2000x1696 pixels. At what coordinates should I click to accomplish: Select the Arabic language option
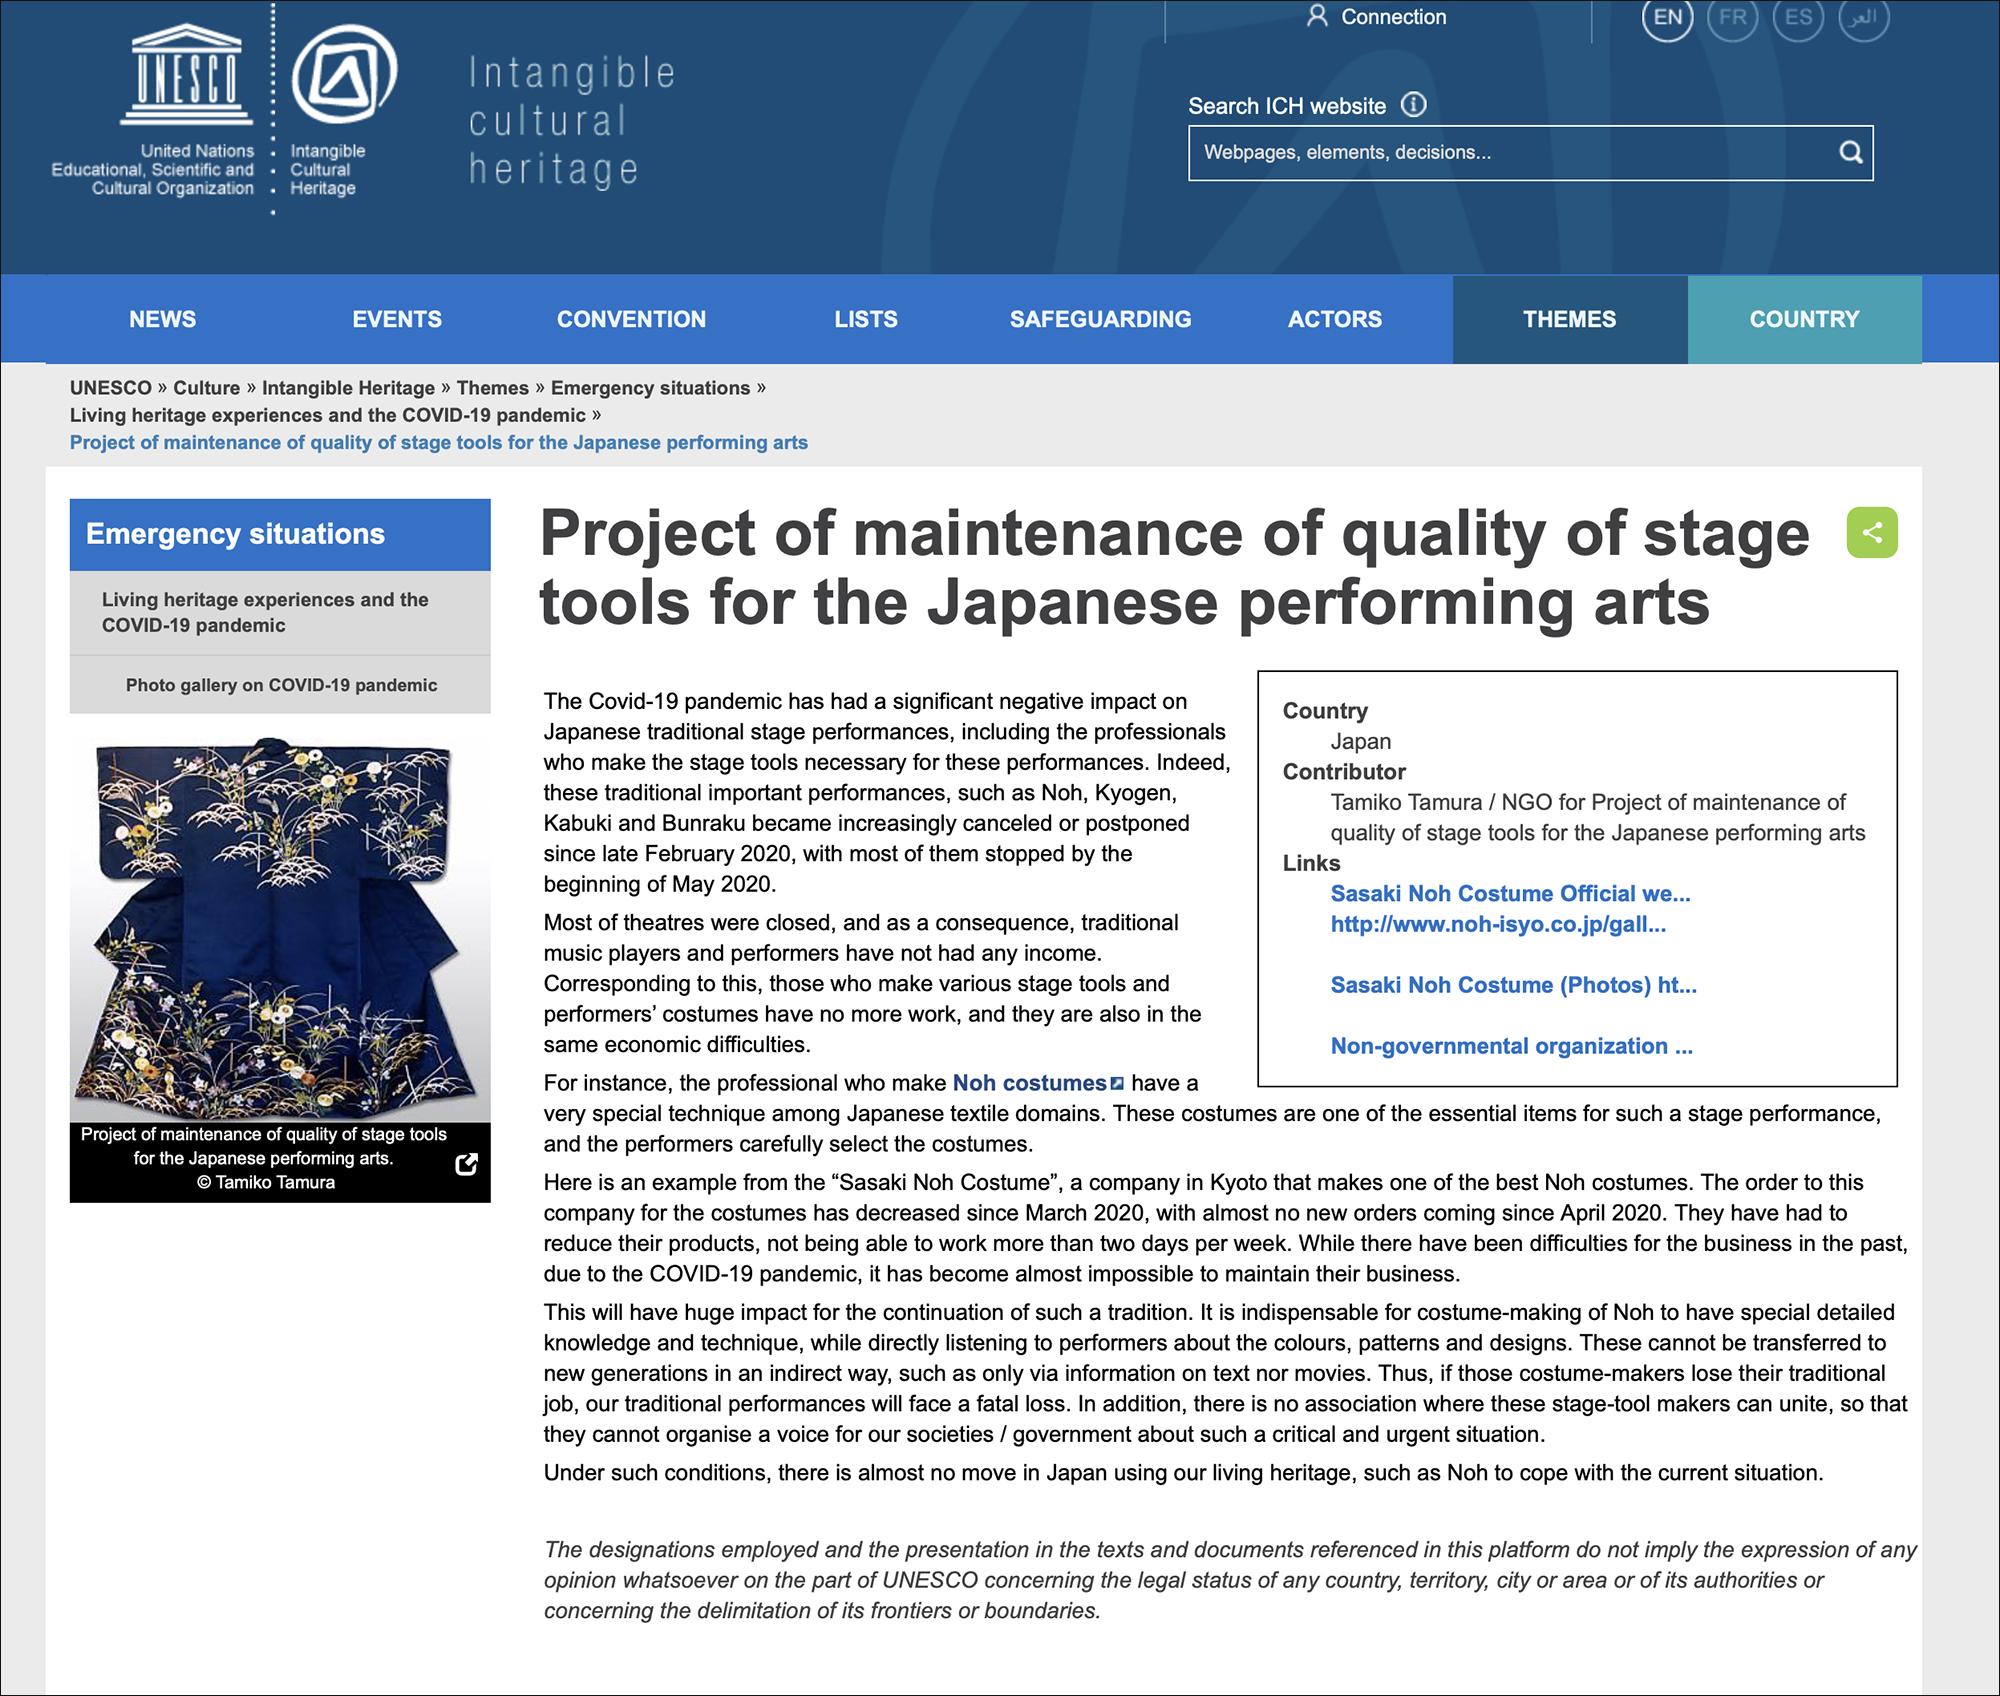(1863, 17)
